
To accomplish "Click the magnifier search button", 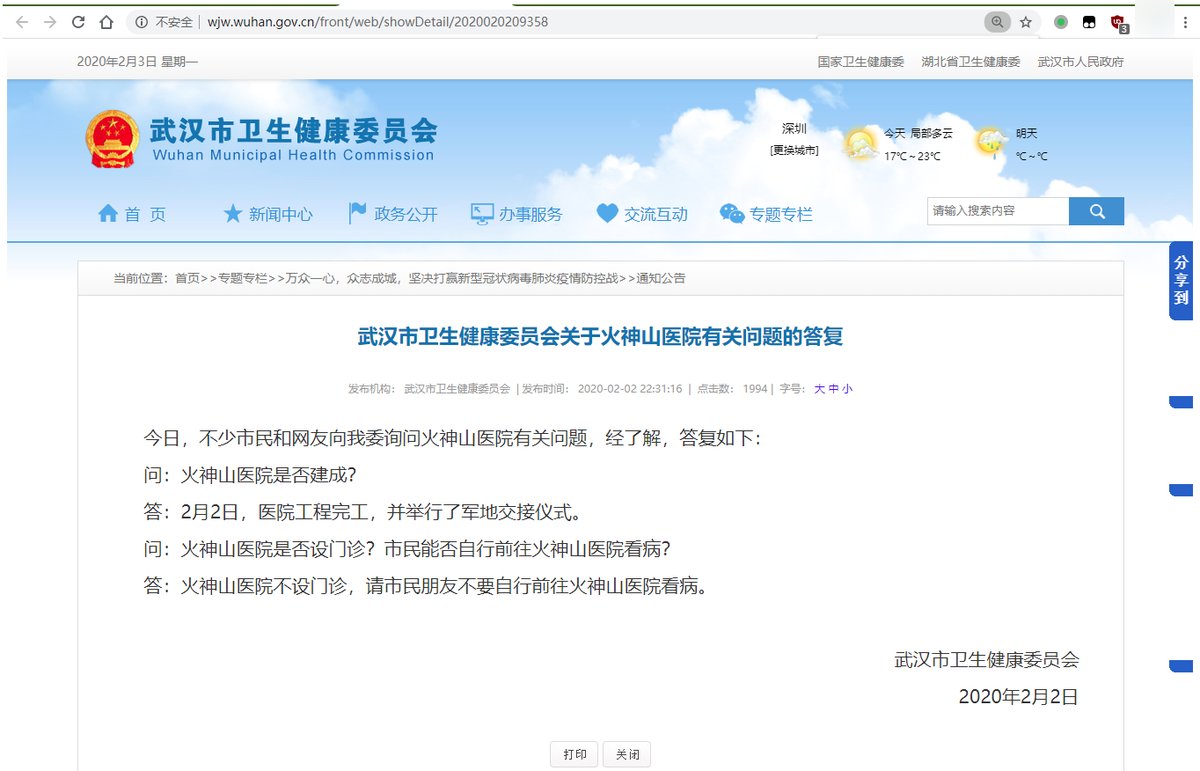I will tap(1096, 211).
